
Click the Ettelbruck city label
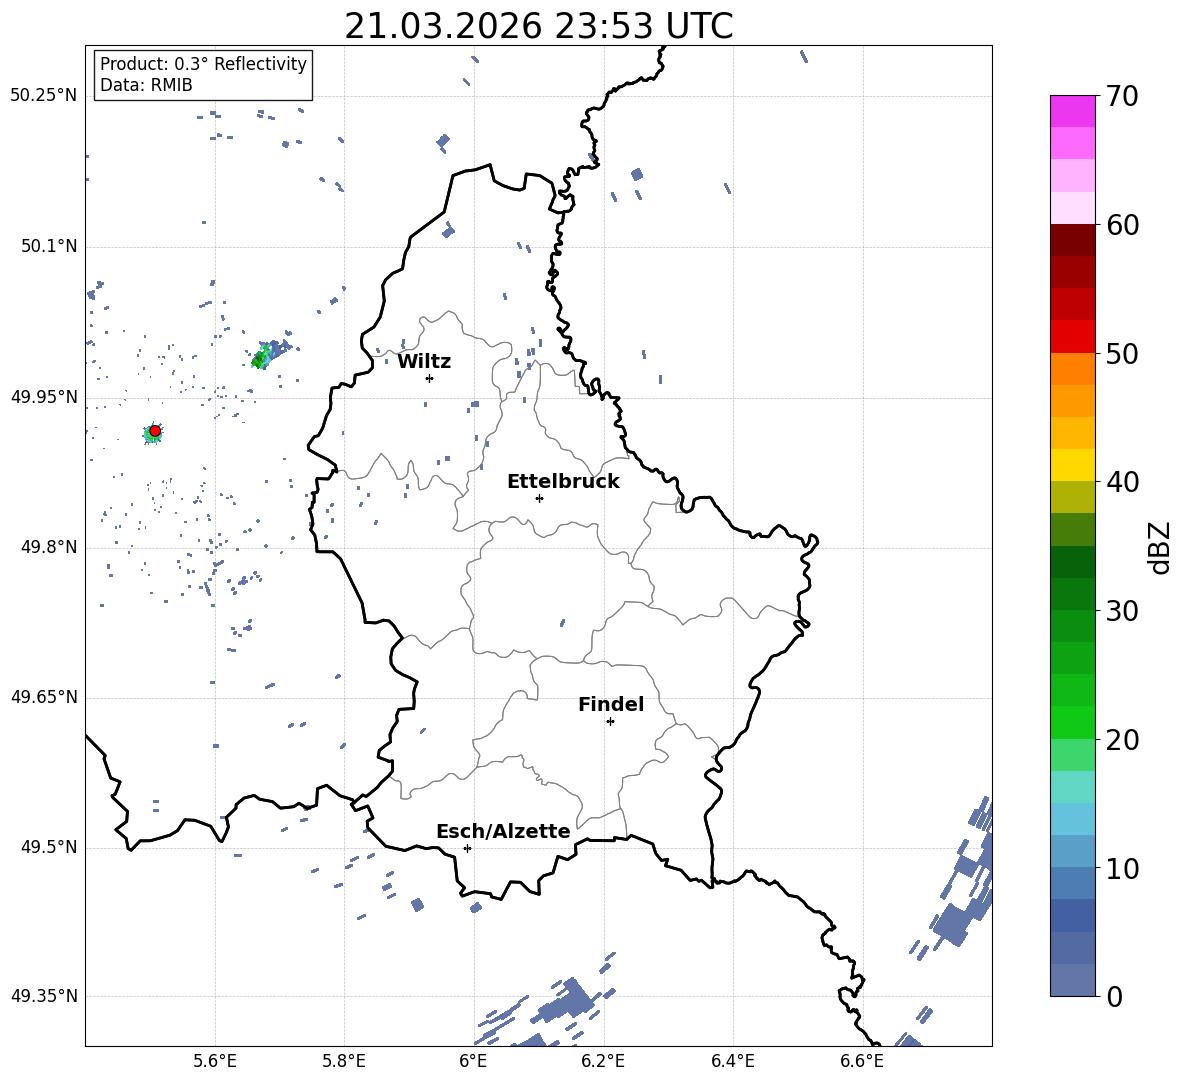pos(563,482)
